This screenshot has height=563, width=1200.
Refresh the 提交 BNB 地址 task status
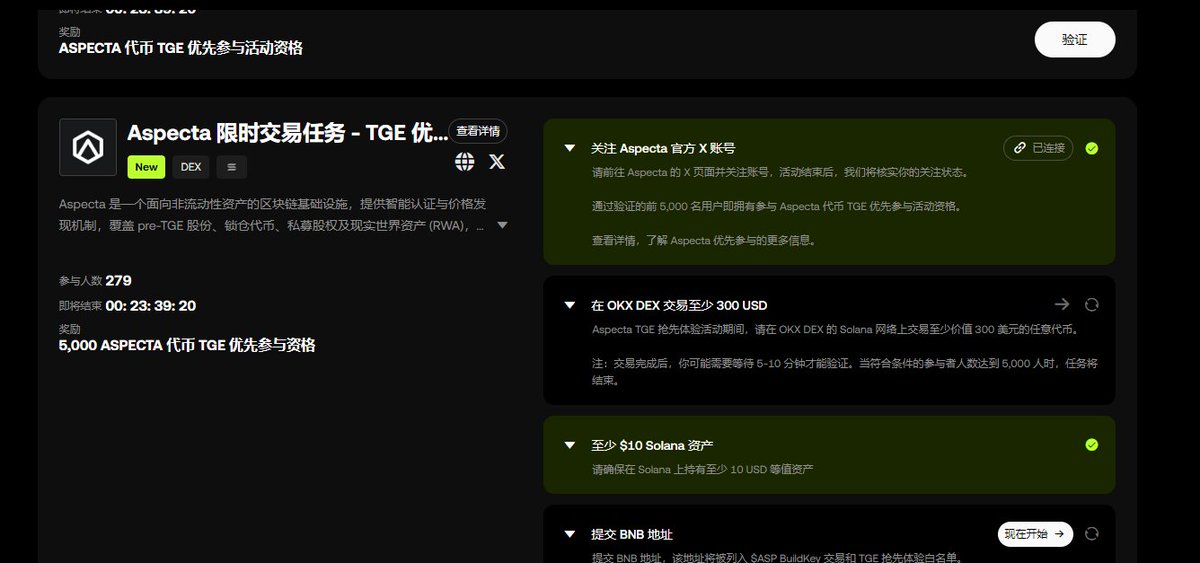click(1092, 534)
